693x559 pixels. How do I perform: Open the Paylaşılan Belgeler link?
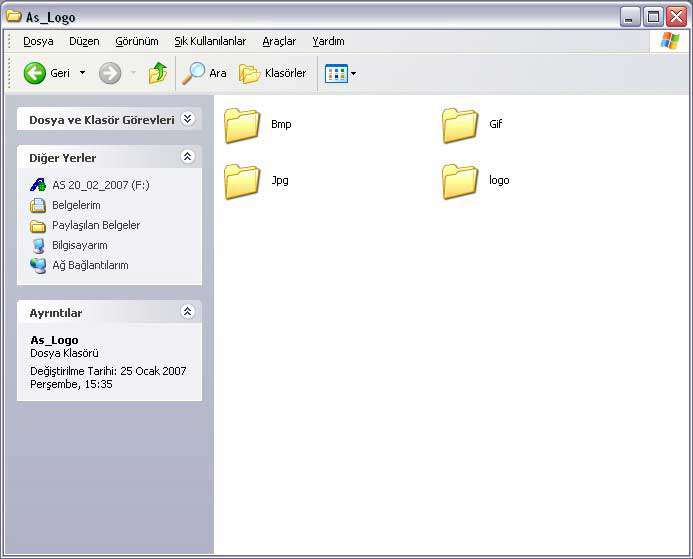[x=96, y=225]
